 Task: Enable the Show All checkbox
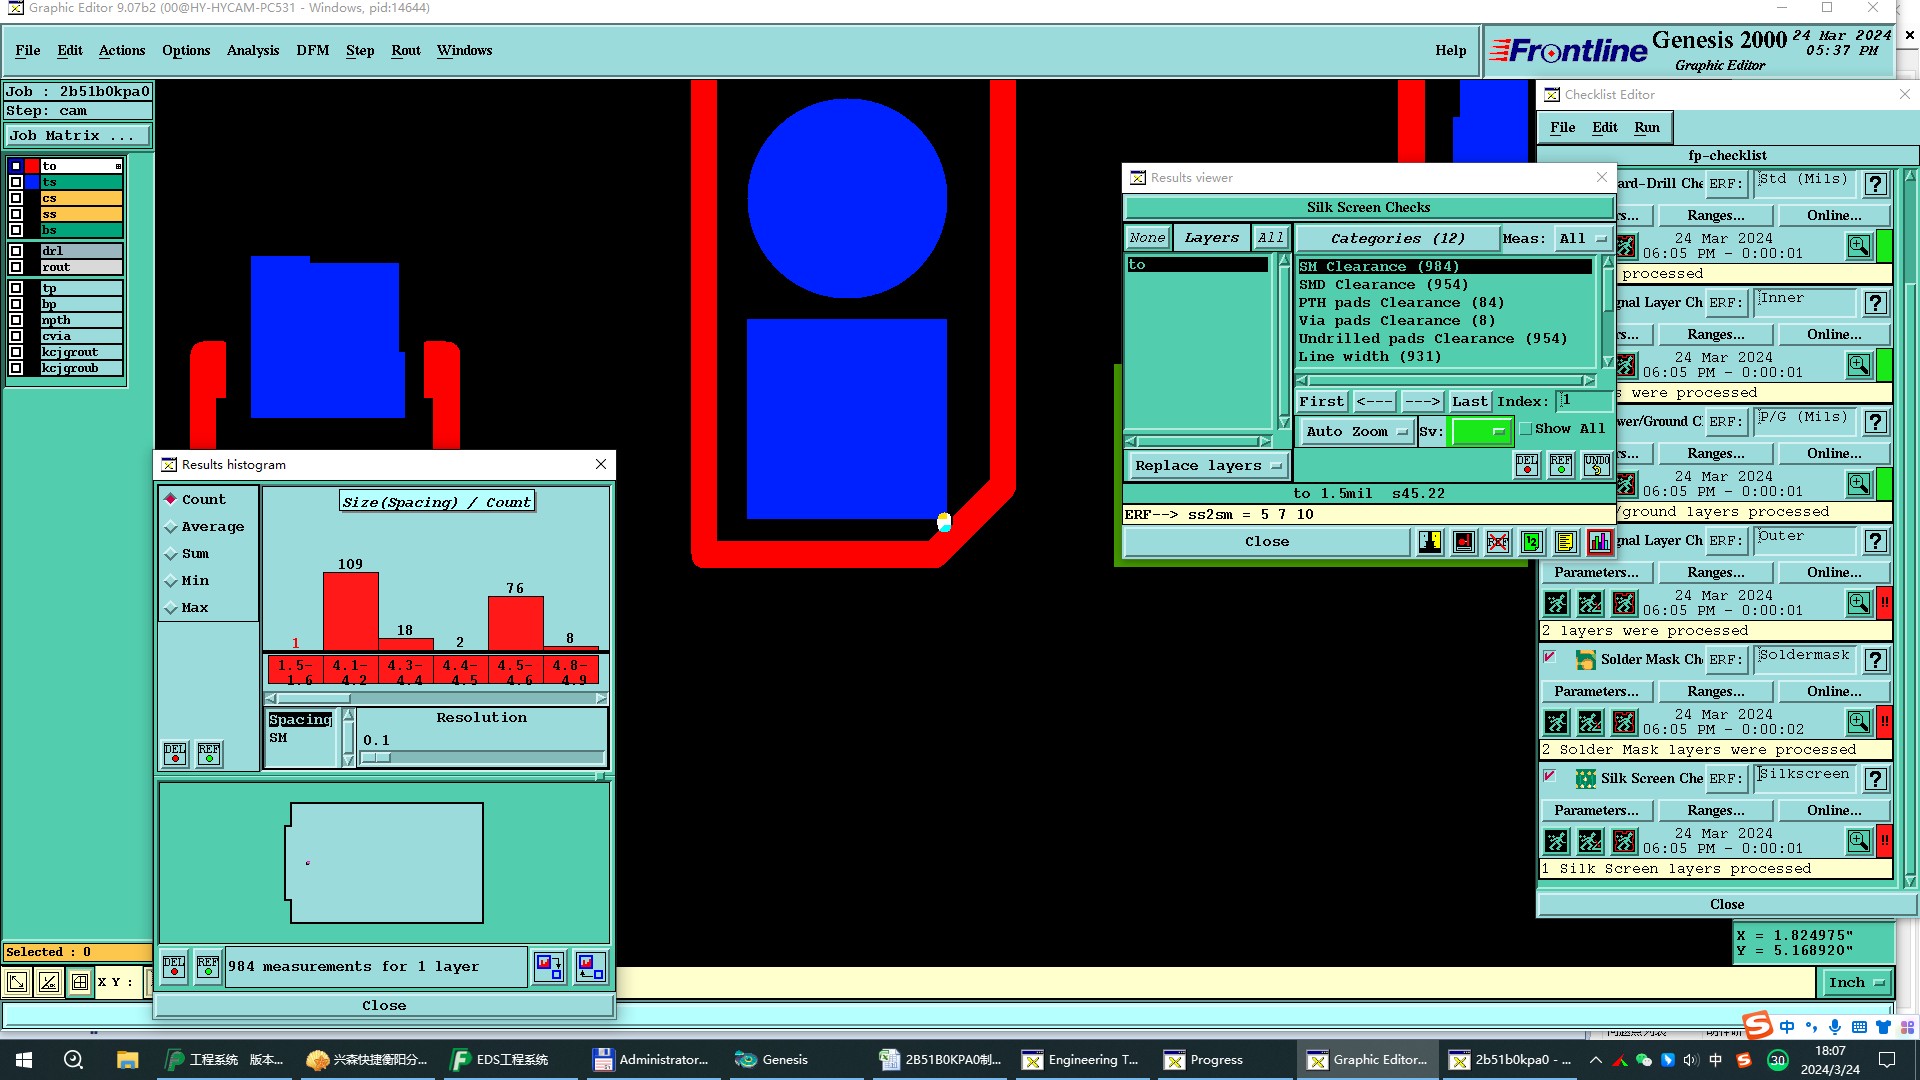pyautogui.click(x=1526, y=429)
